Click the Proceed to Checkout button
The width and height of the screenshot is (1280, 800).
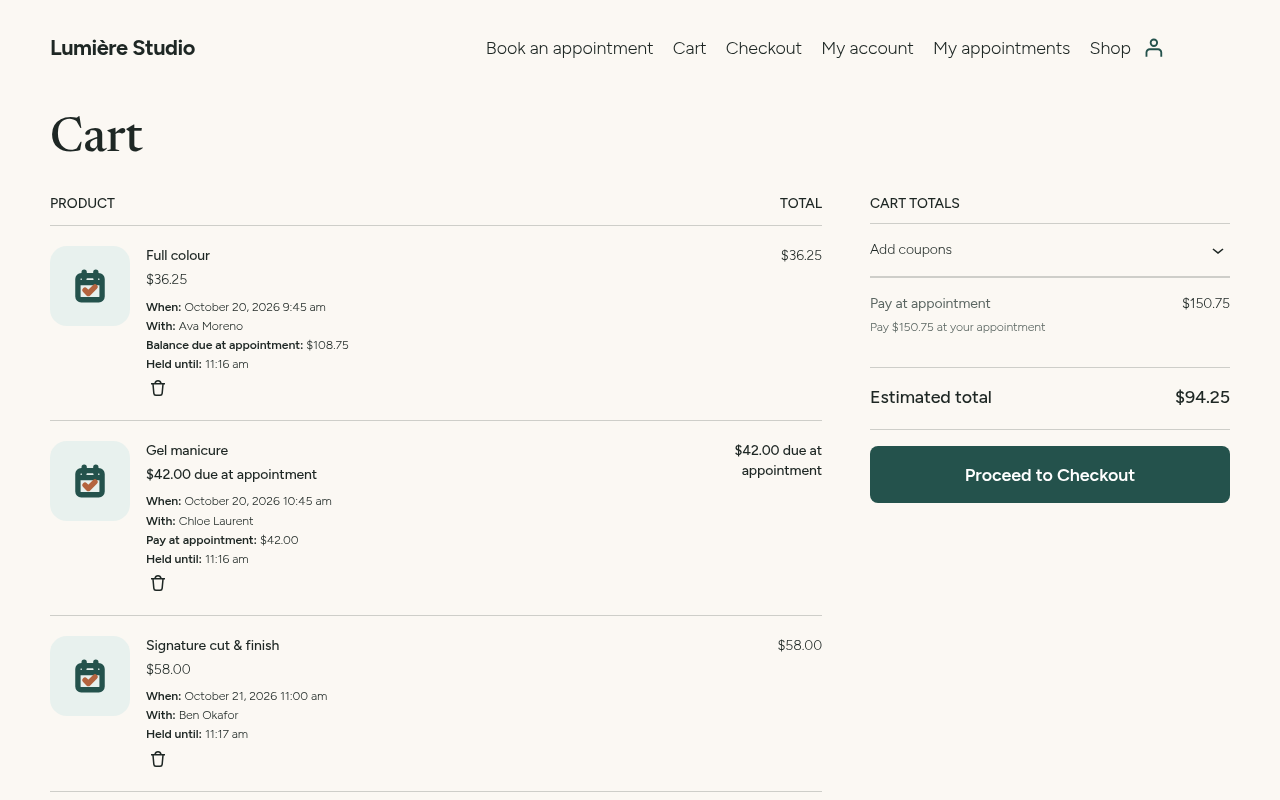(x=1050, y=475)
